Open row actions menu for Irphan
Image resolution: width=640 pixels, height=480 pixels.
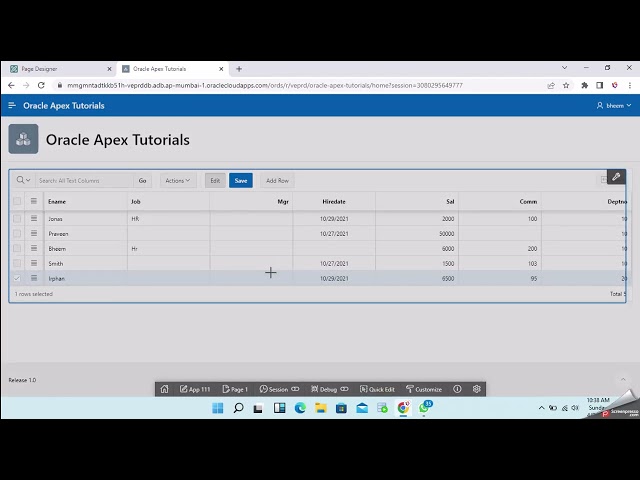pos(34,278)
